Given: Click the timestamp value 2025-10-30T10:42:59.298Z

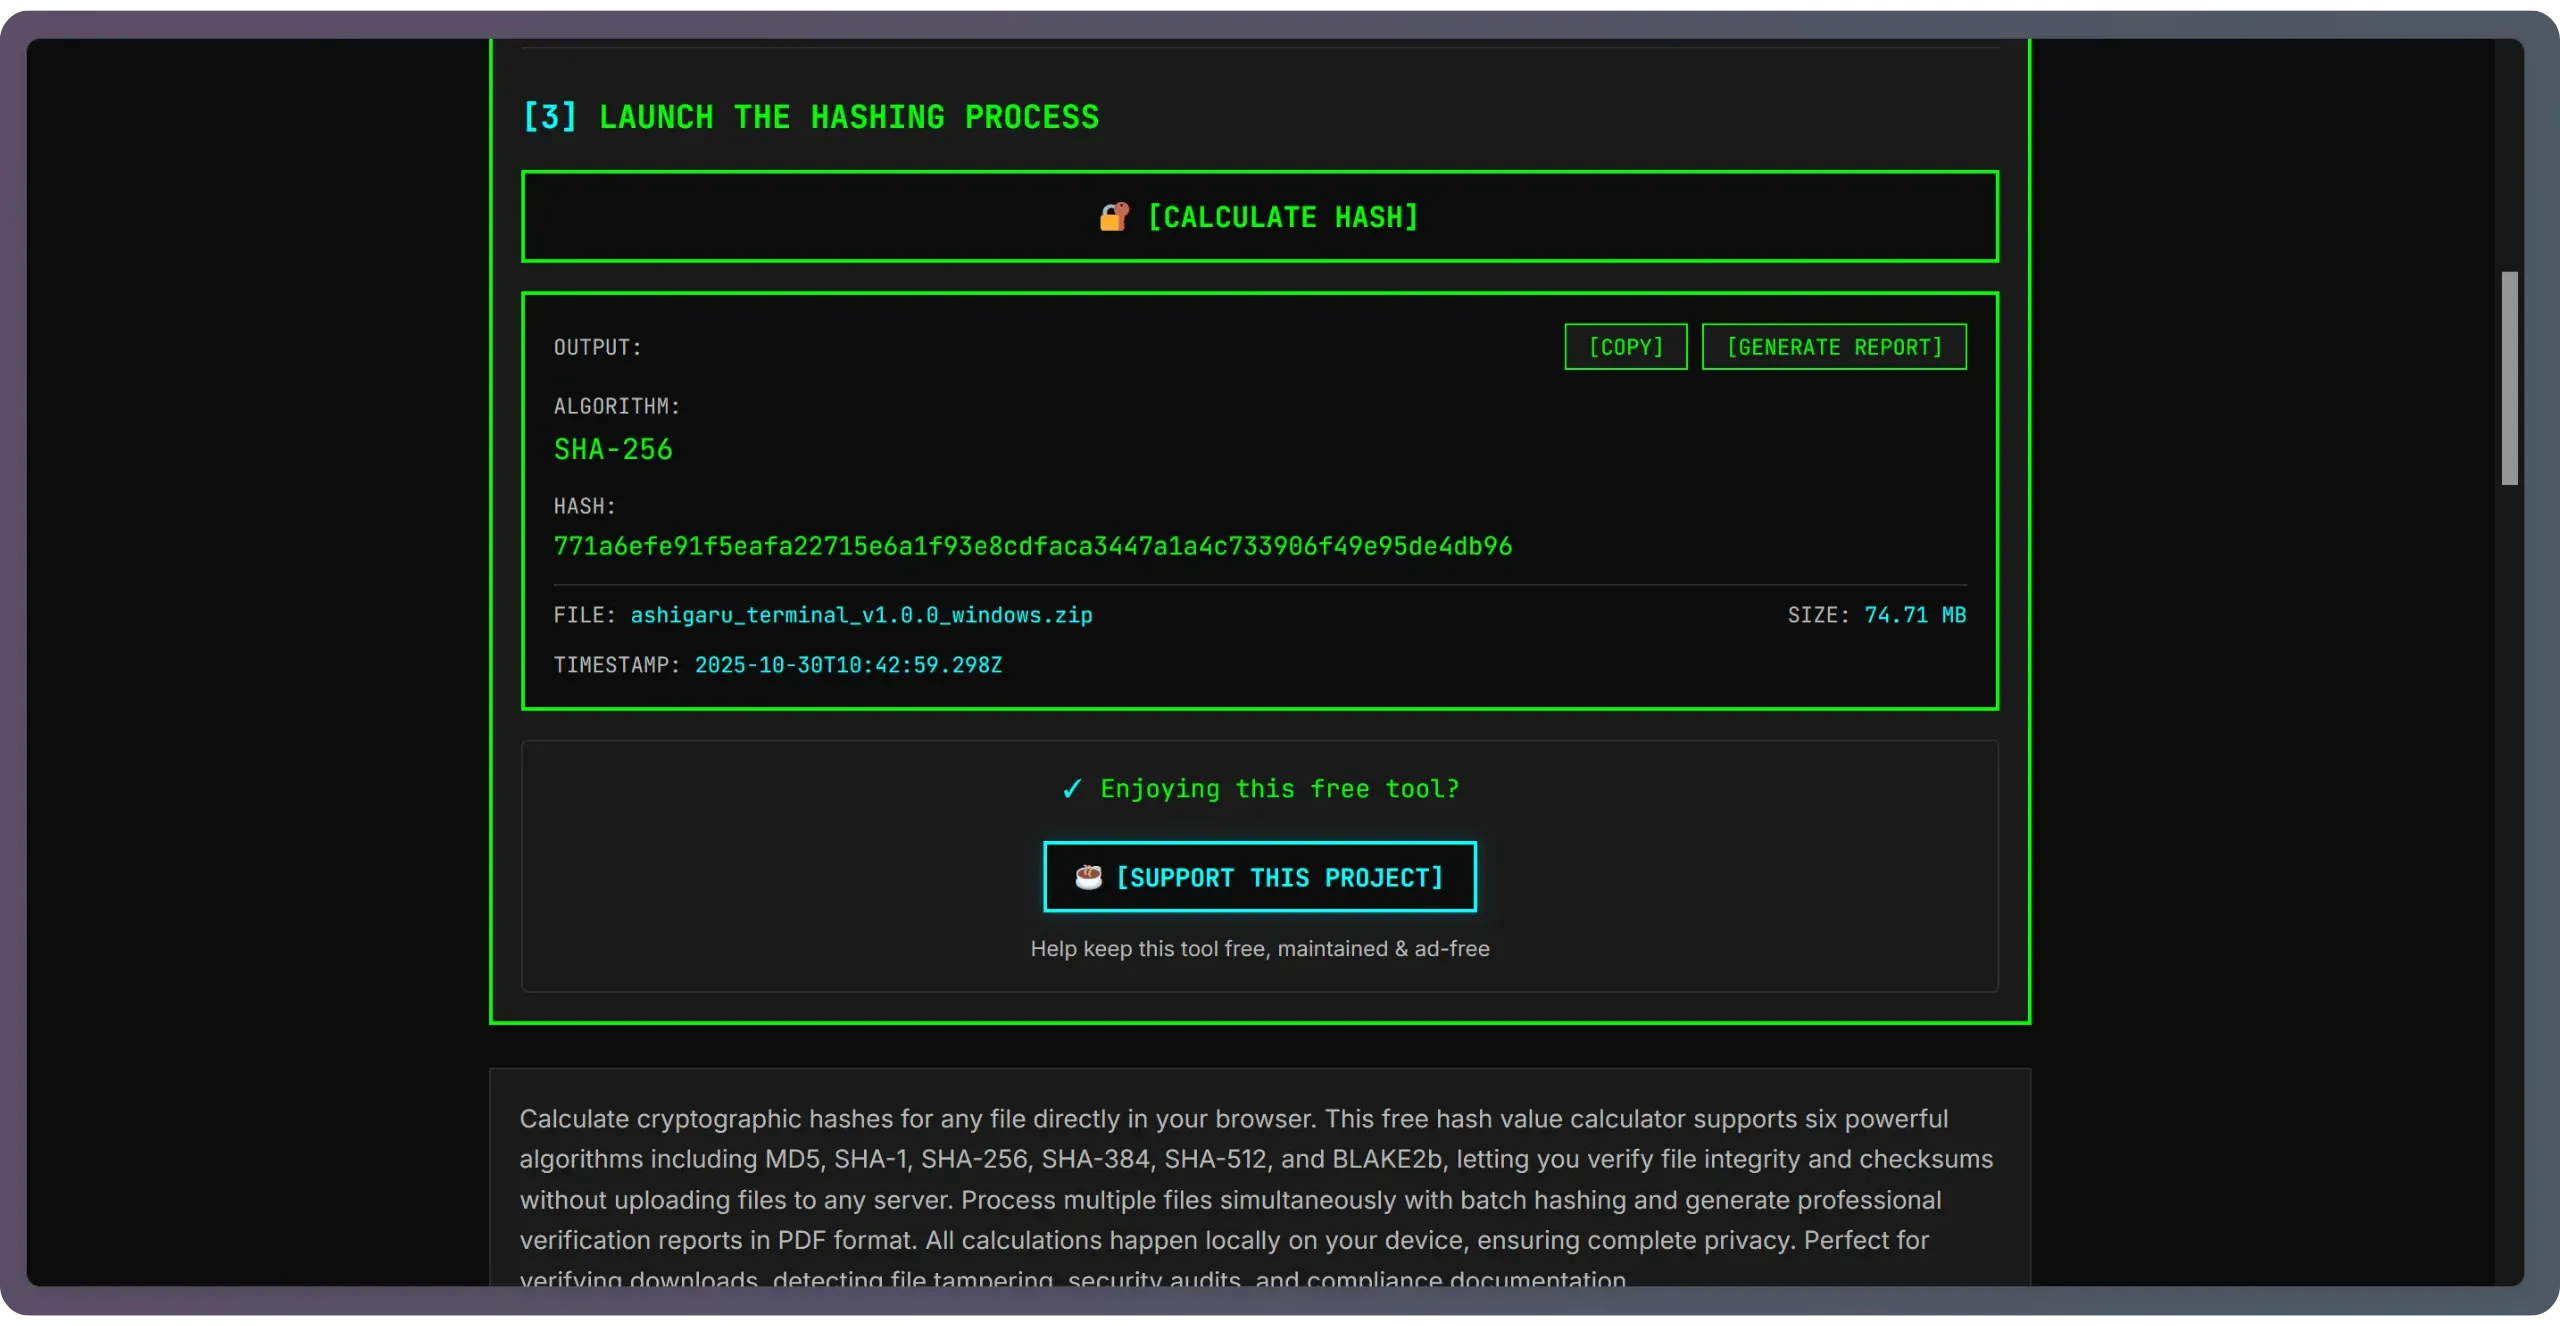Looking at the screenshot, I should [848, 665].
